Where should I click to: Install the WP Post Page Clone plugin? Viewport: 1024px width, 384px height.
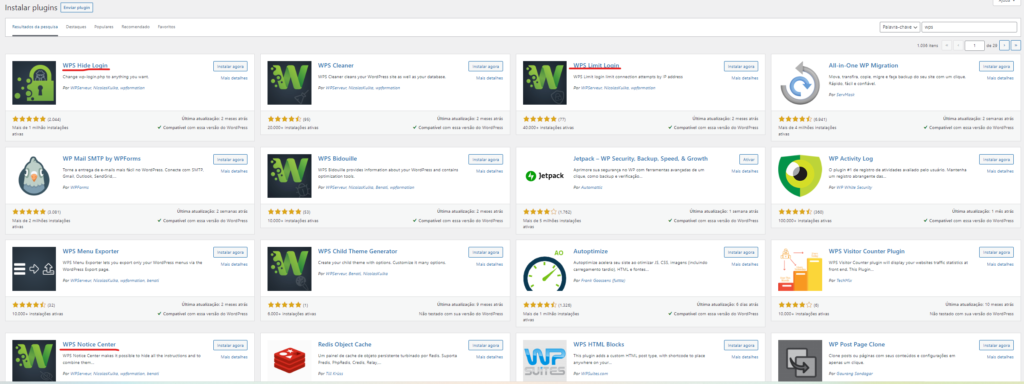[996, 345]
